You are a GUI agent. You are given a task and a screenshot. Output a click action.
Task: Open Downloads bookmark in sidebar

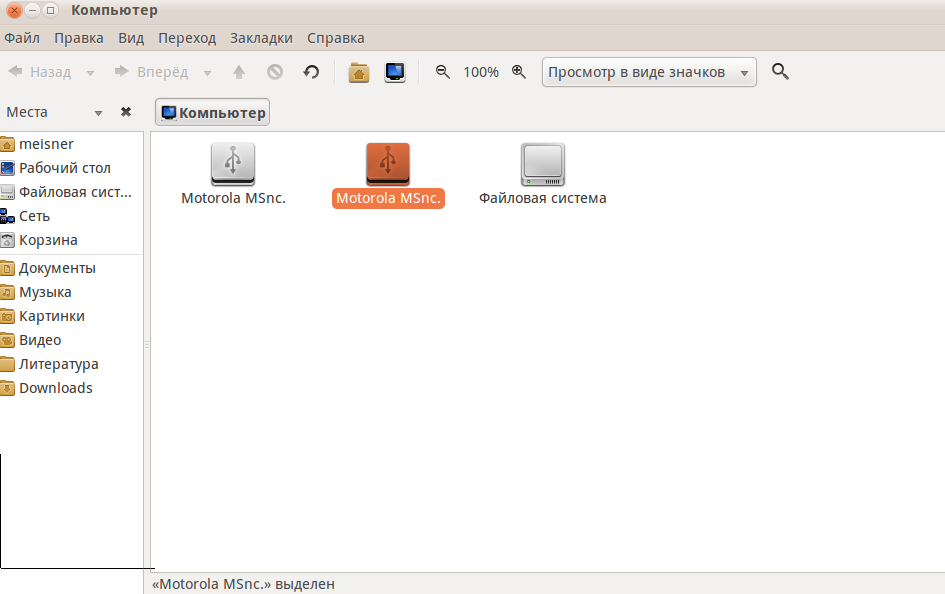pyautogui.click(x=71, y=389)
